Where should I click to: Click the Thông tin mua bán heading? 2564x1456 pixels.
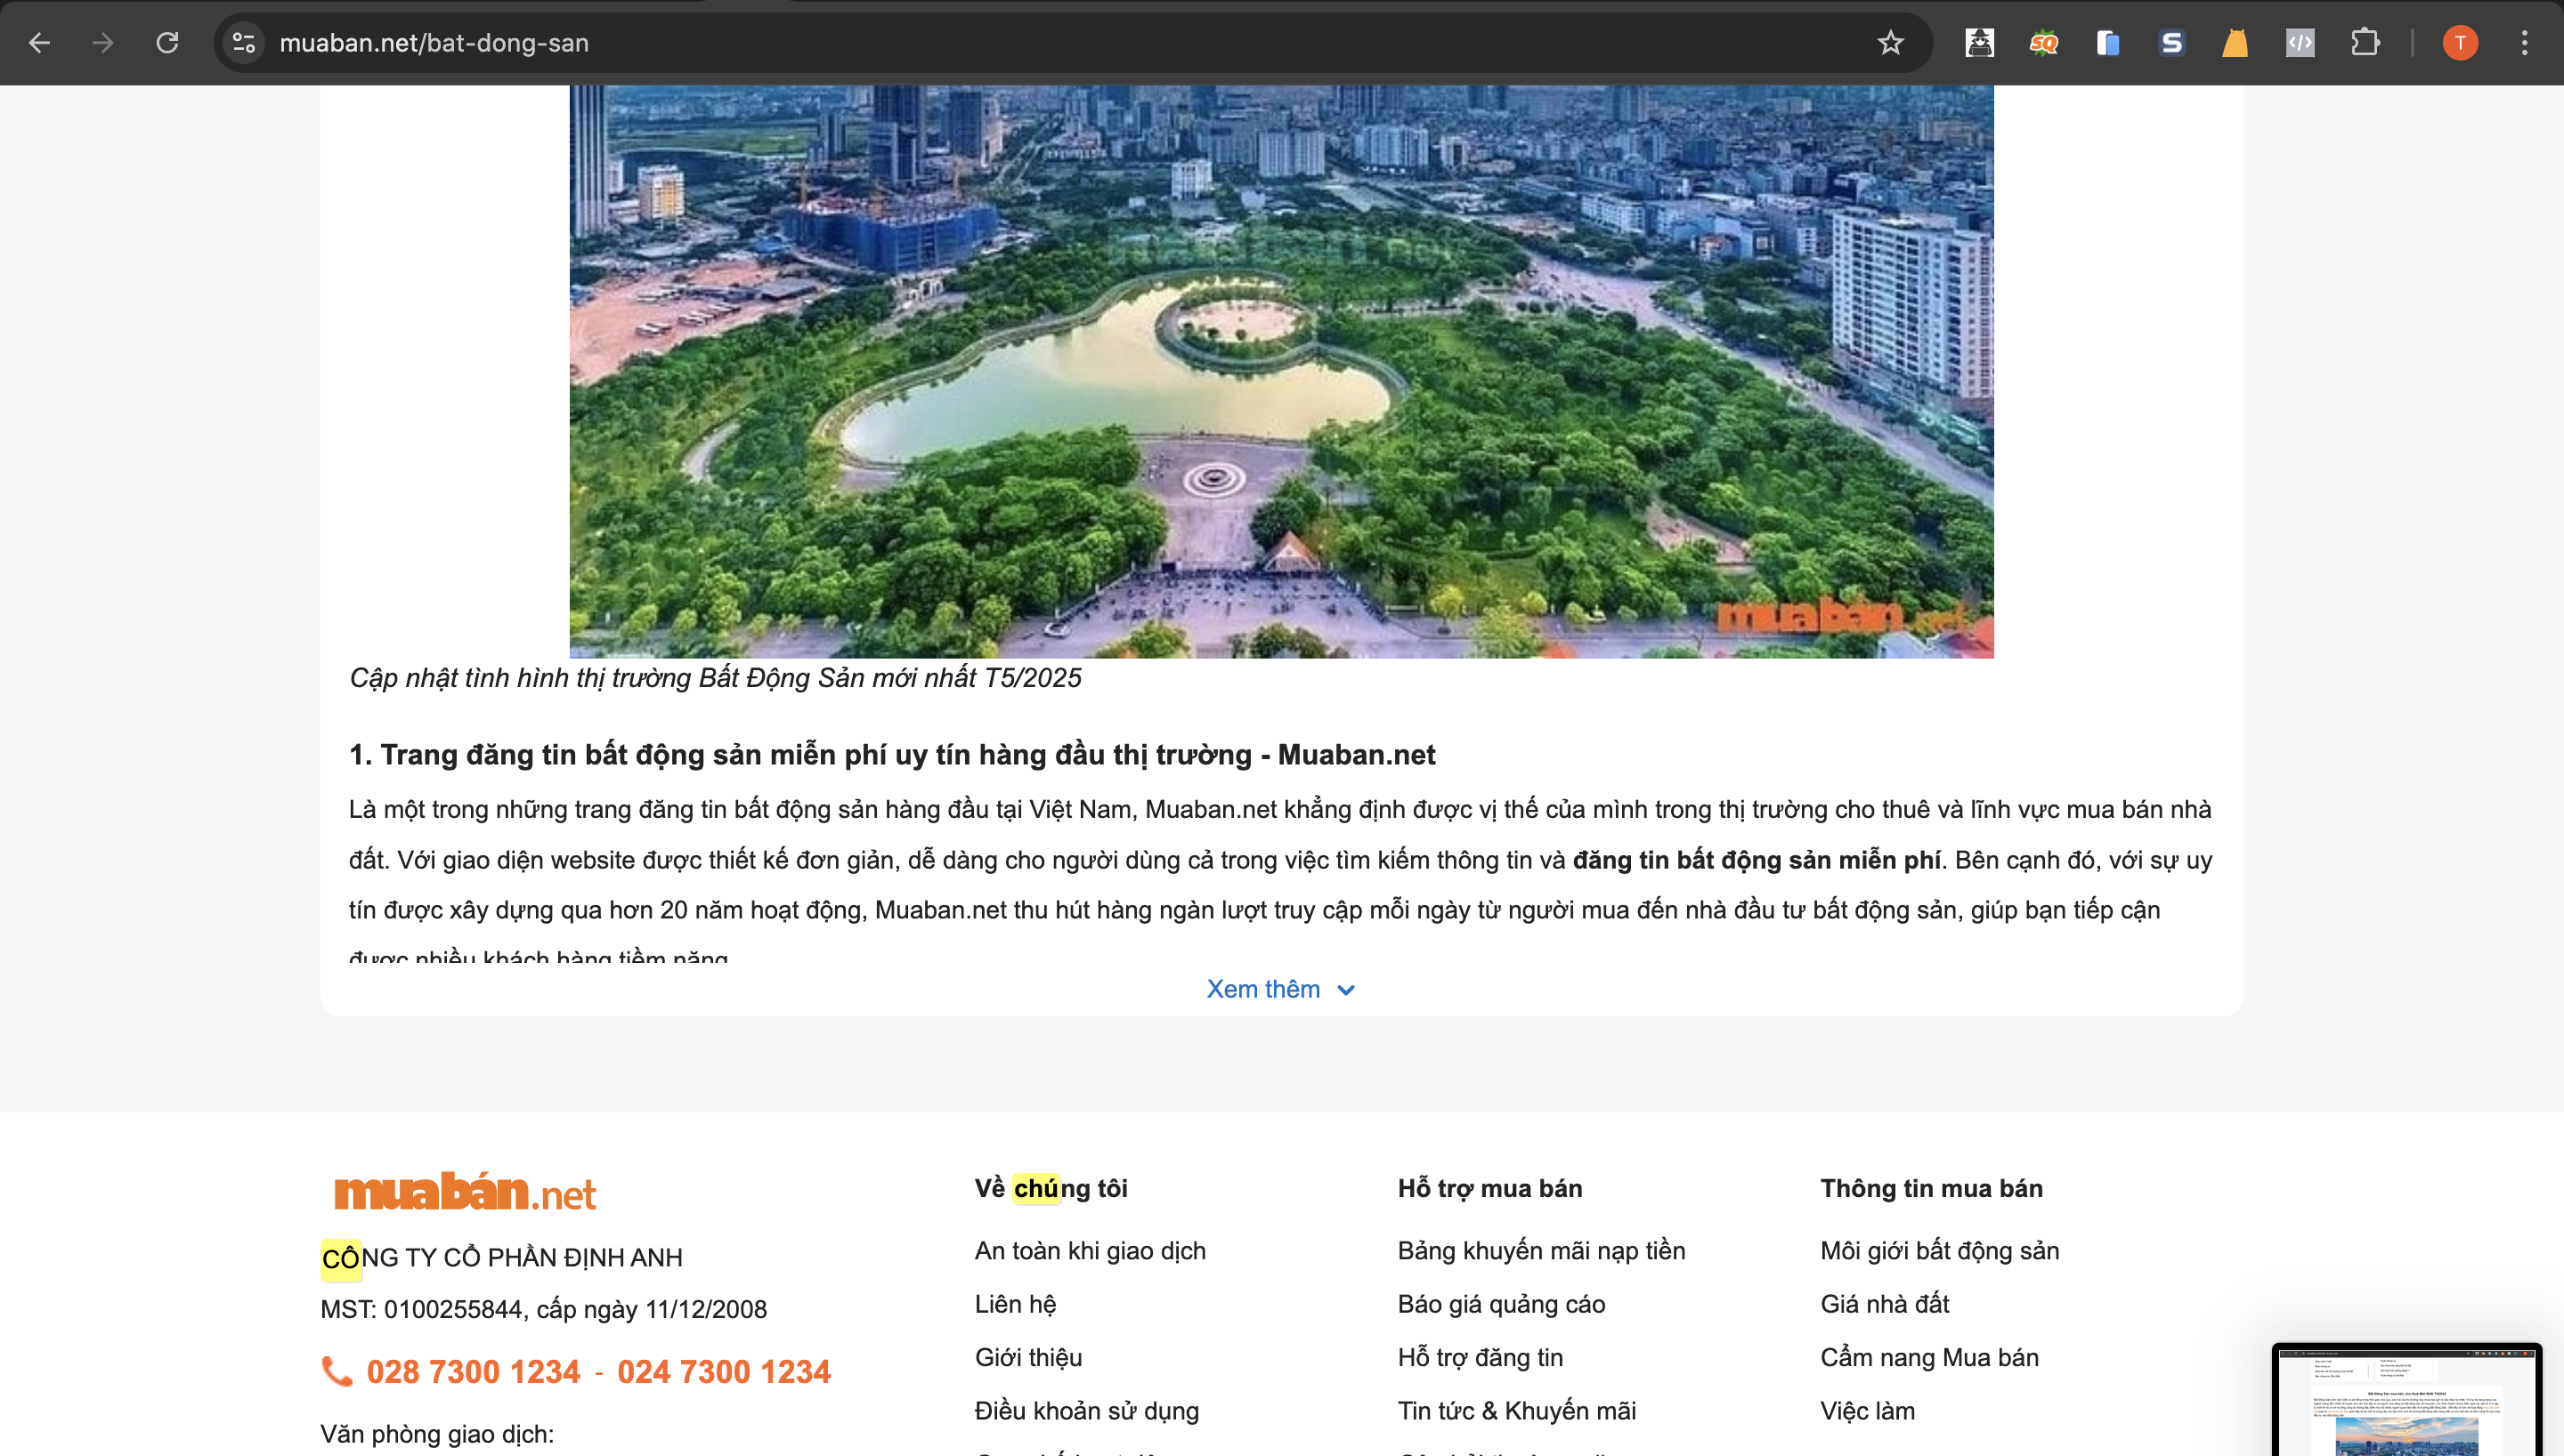[1931, 1188]
